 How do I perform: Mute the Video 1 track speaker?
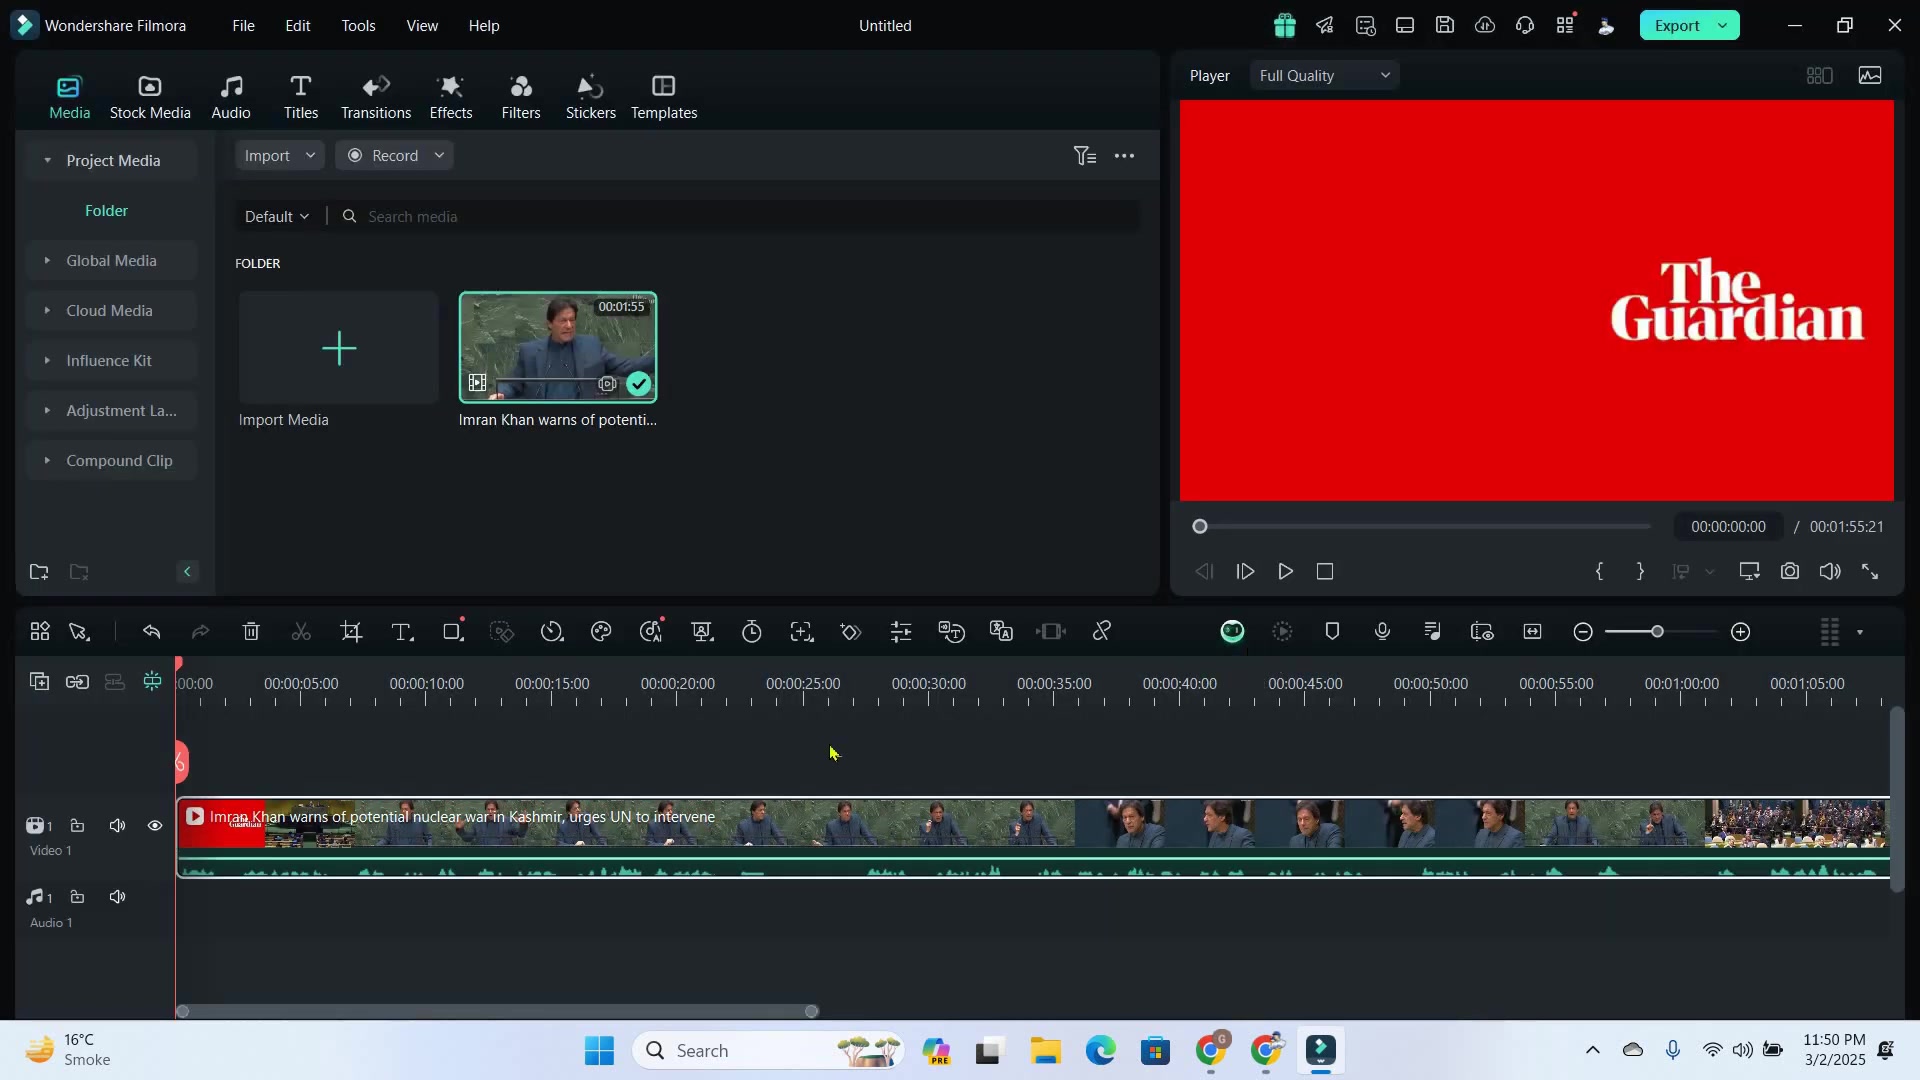[118, 826]
